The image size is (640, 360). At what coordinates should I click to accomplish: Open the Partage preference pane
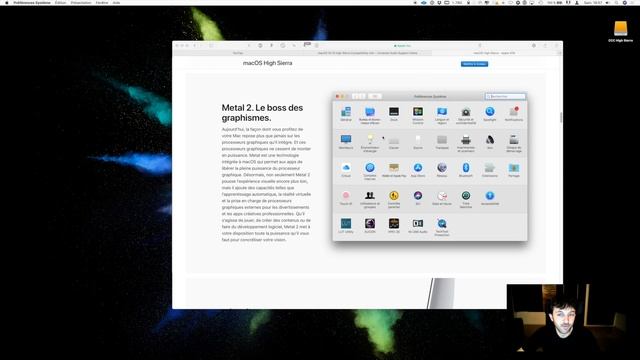(x=514, y=170)
